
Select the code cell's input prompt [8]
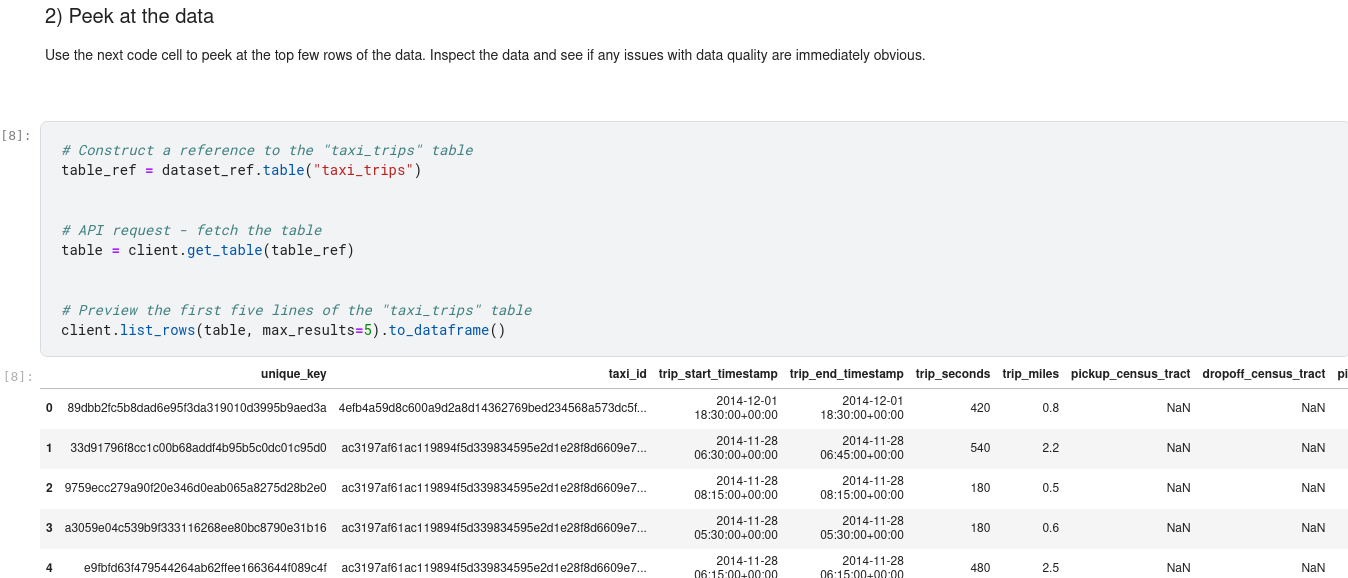click(16, 135)
